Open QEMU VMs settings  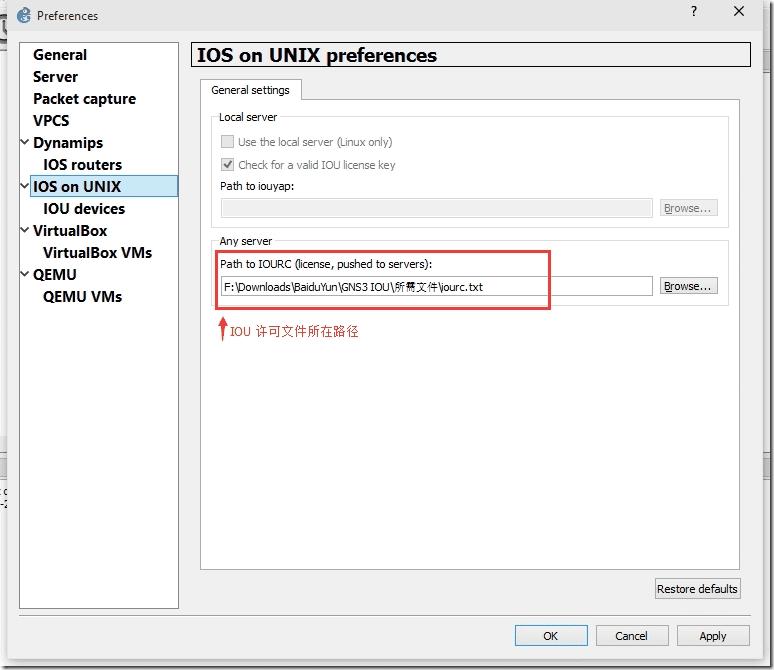tap(82, 296)
